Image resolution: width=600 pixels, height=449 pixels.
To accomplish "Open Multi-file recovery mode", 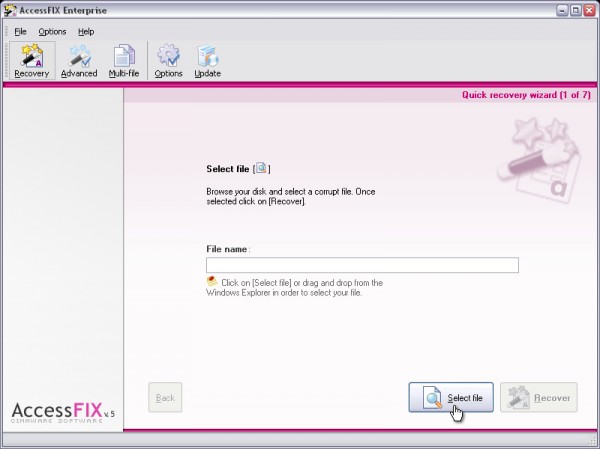I will click(x=124, y=61).
